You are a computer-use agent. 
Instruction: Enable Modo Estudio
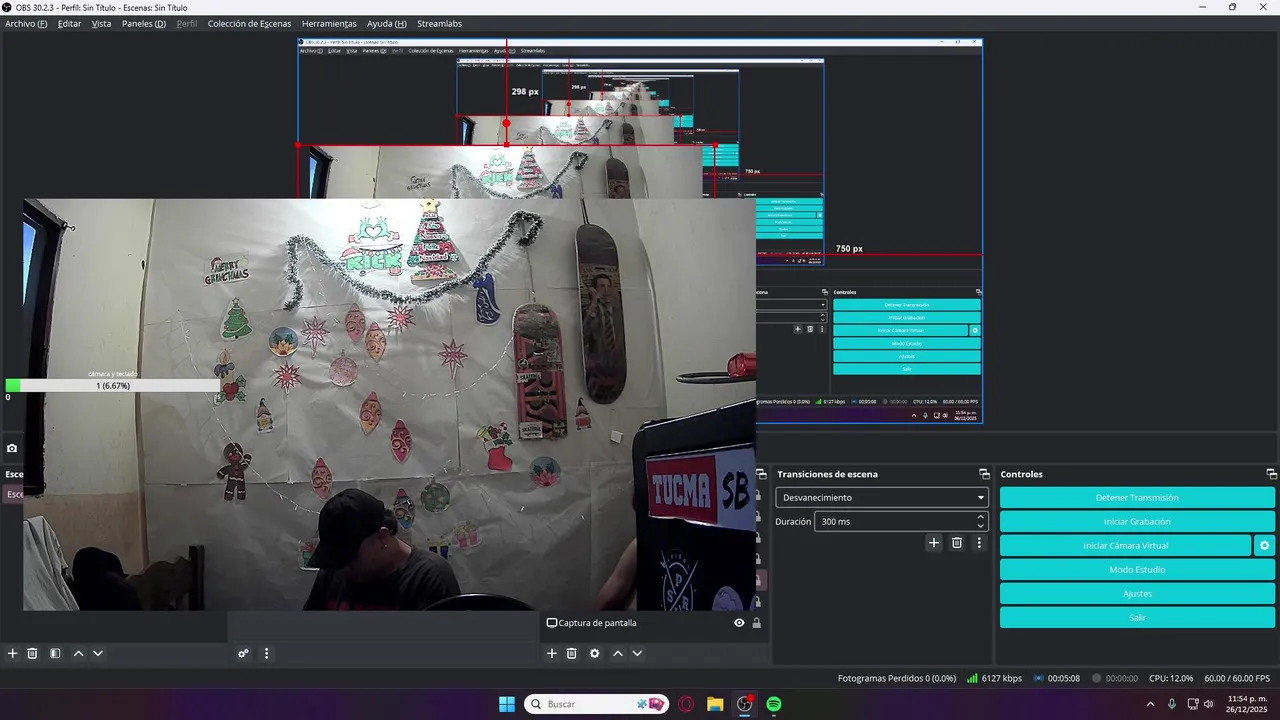(x=1137, y=569)
